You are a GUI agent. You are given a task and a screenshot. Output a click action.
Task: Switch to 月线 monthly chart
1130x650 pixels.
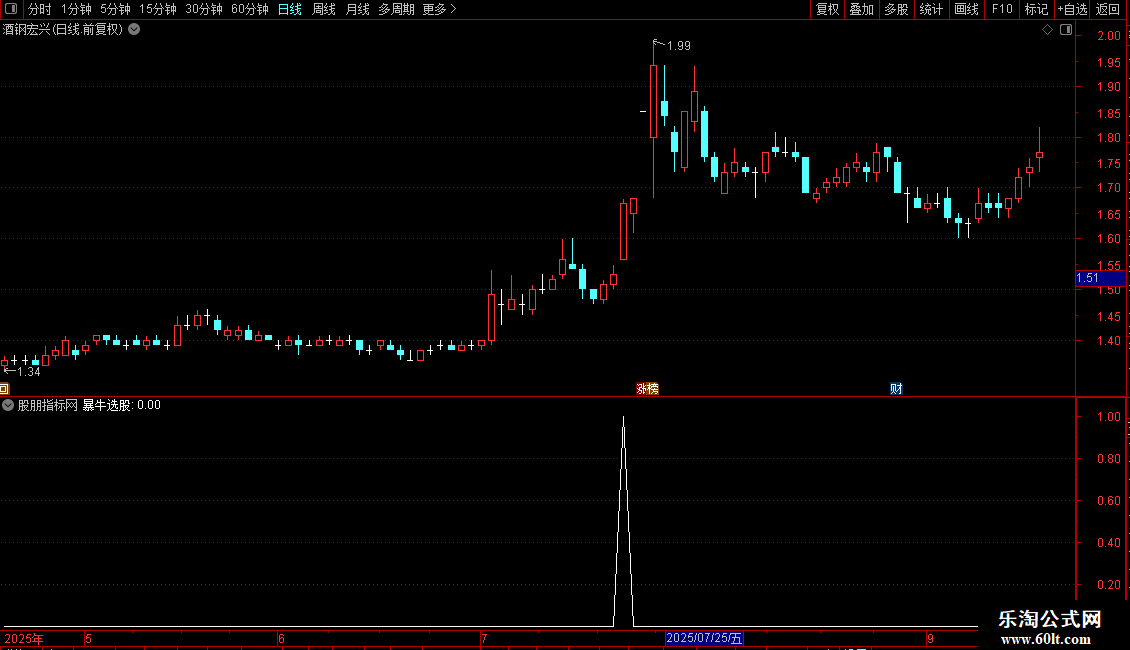(x=357, y=9)
